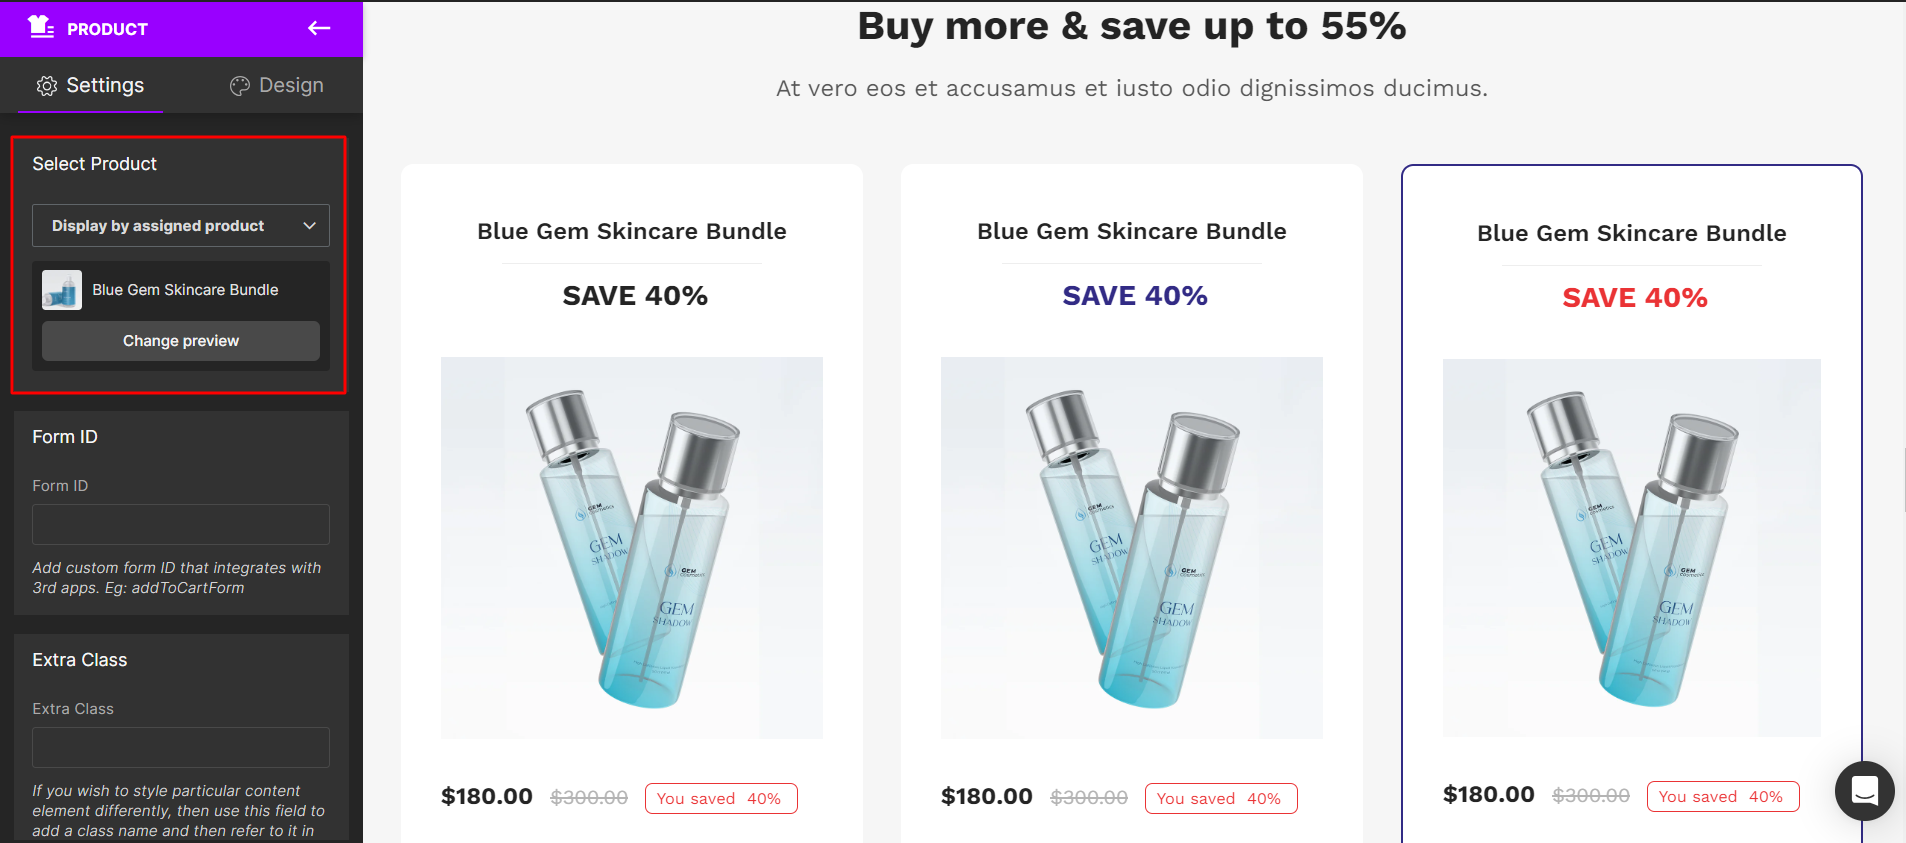Click the red SAVE 40% text
Image resolution: width=1906 pixels, height=843 pixels.
pos(1635,298)
